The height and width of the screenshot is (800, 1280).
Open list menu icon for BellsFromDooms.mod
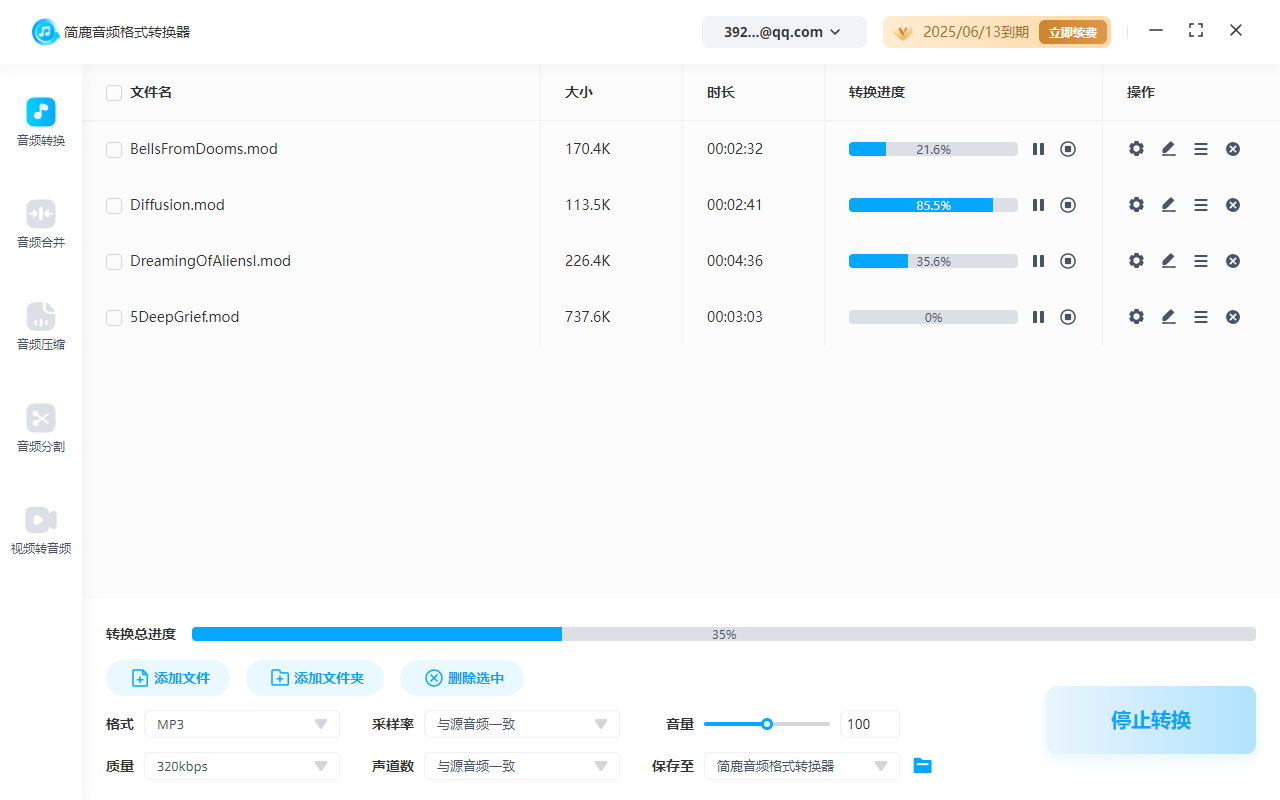(1201, 149)
